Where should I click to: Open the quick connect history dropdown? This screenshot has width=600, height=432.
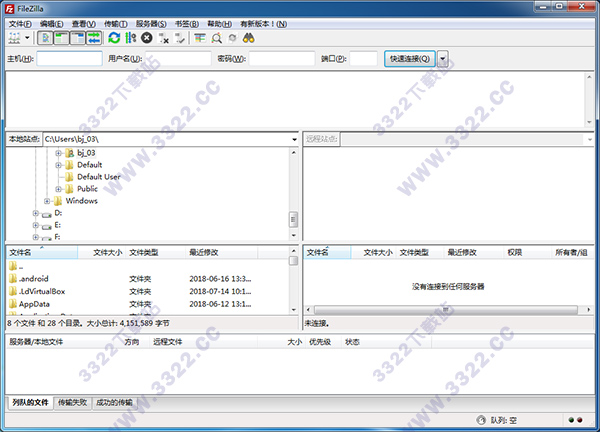[443, 59]
